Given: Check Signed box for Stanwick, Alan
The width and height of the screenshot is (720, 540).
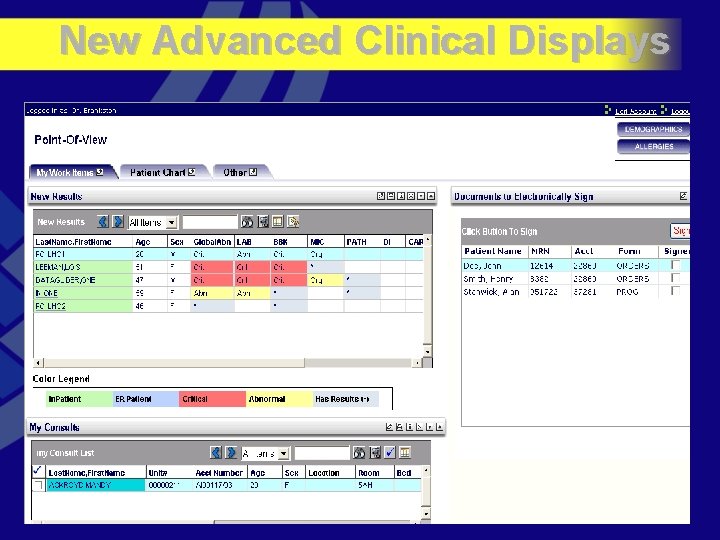Looking at the screenshot, I should [x=675, y=291].
